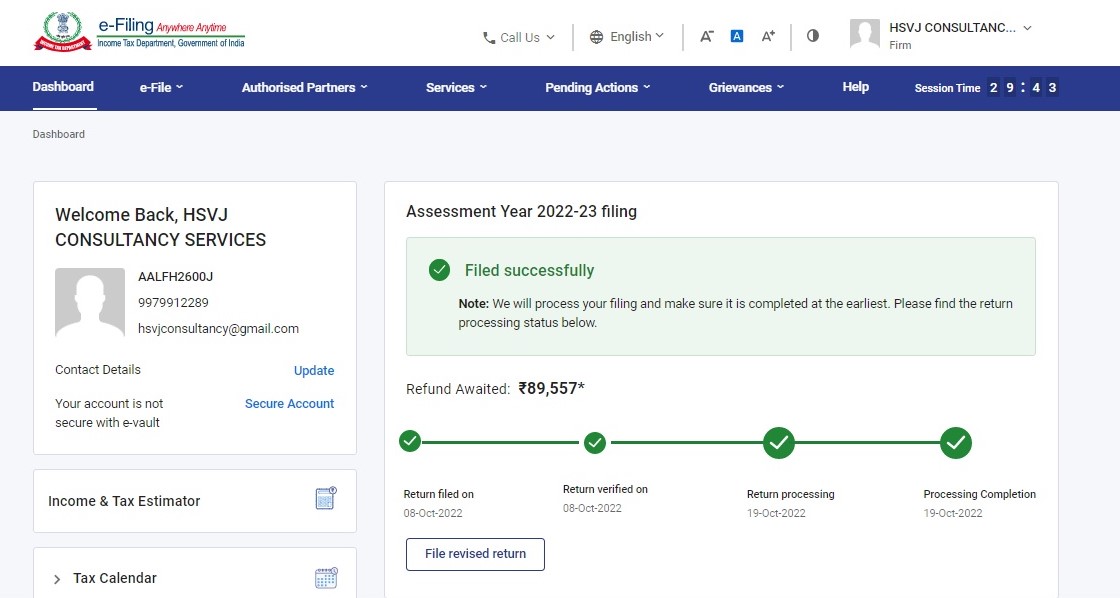Click the profile photo placeholder in Welcome card
Screen dimensions: 1120x598
click(x=90, y=303)
